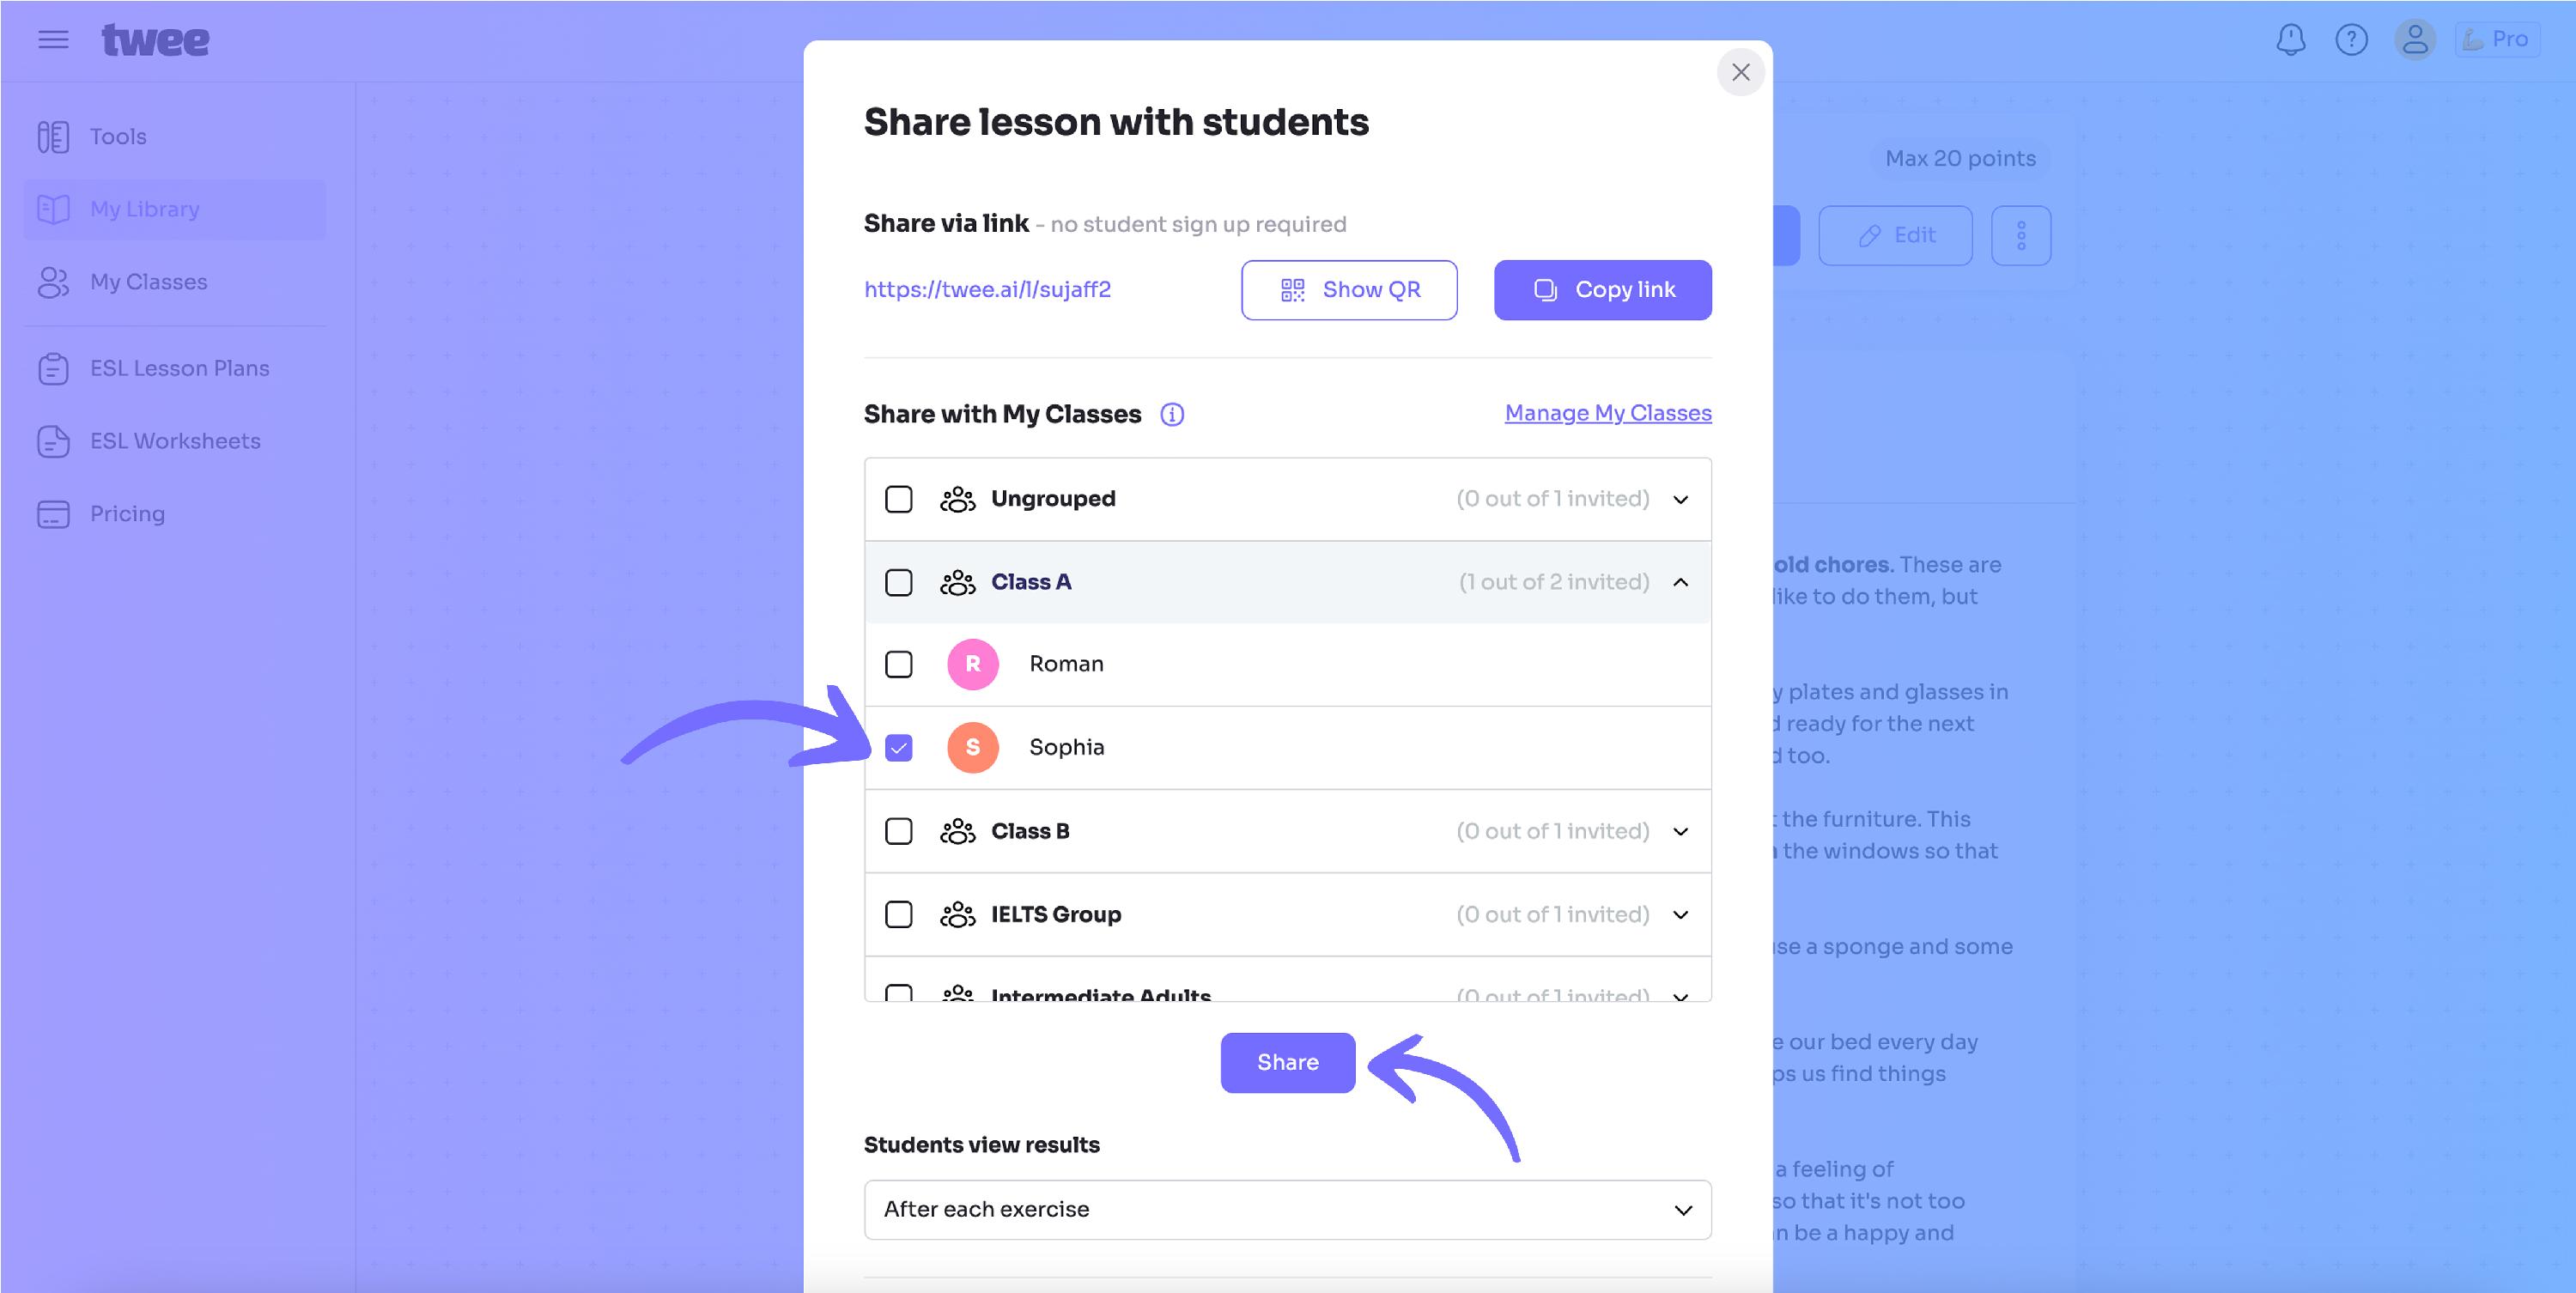Check the Roman student checkbox
The width and height of the screenshot is (2576, 1293).
point(899,664)
